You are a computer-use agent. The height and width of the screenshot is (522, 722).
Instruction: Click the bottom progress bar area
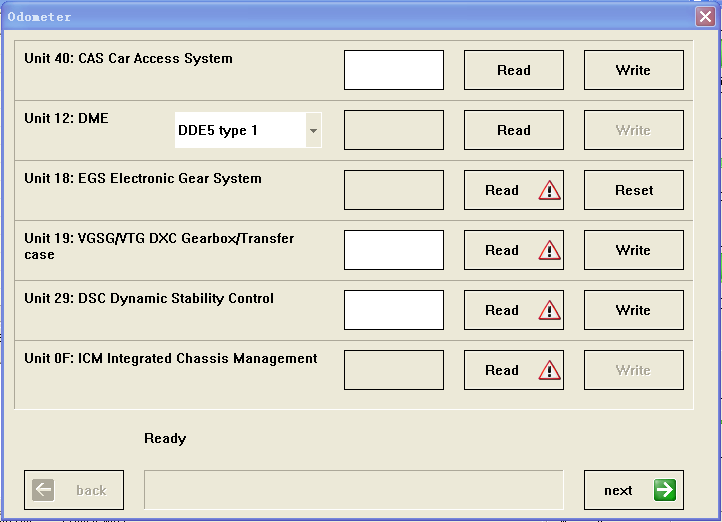coord(353,490)
